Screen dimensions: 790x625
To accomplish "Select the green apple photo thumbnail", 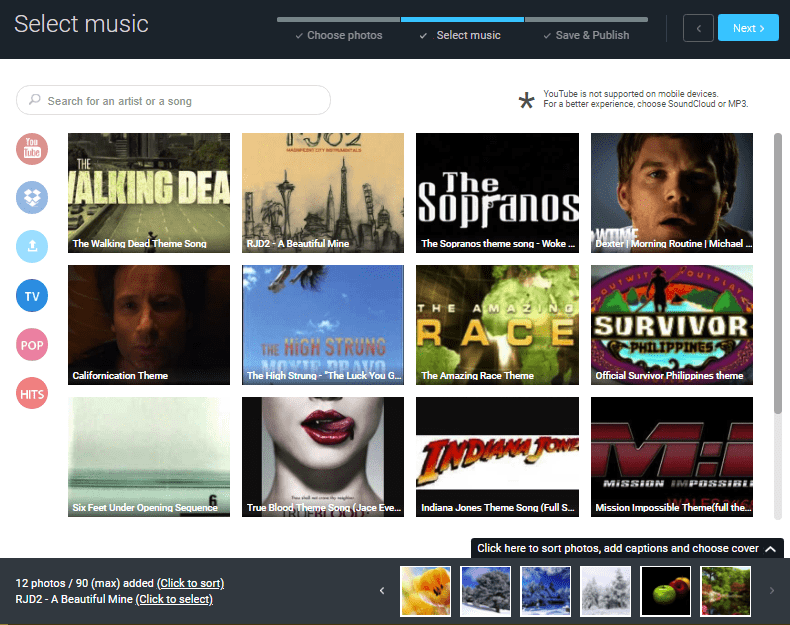I will (665, 591).
